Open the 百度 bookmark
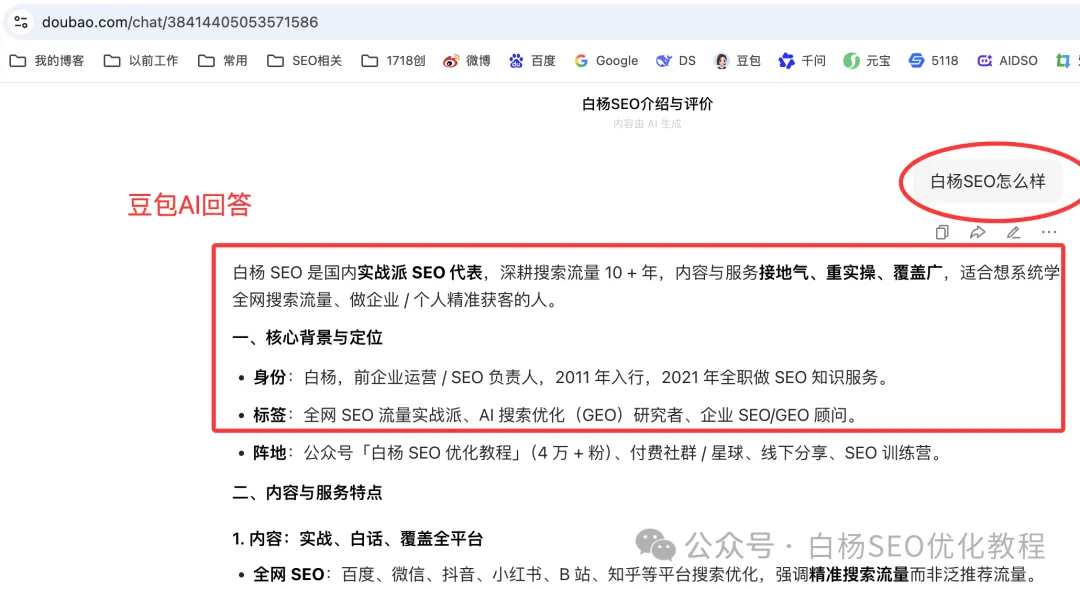 532,60
